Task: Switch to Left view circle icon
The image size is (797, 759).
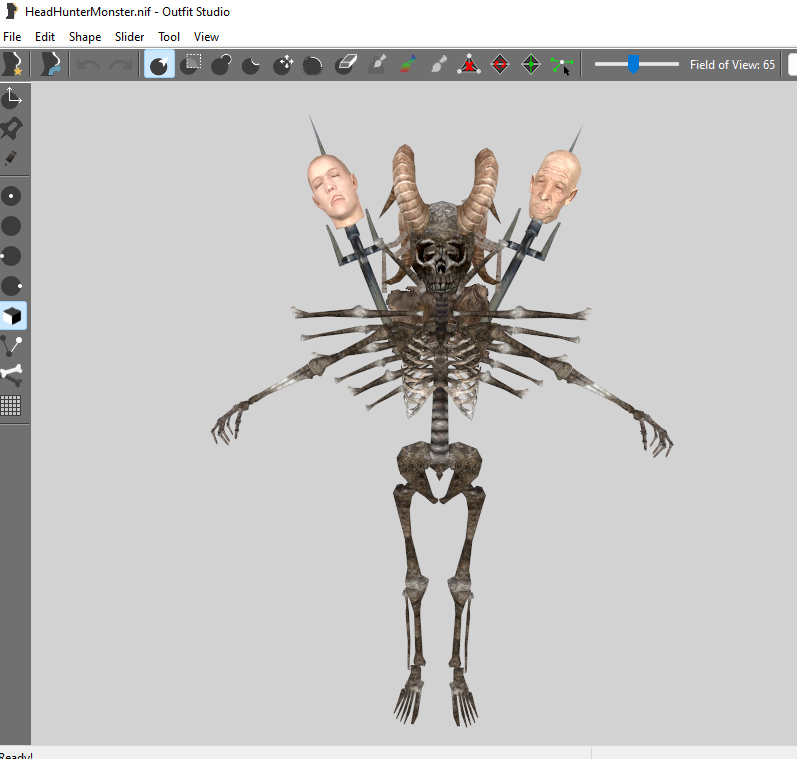Action: (x=11, y=256)
